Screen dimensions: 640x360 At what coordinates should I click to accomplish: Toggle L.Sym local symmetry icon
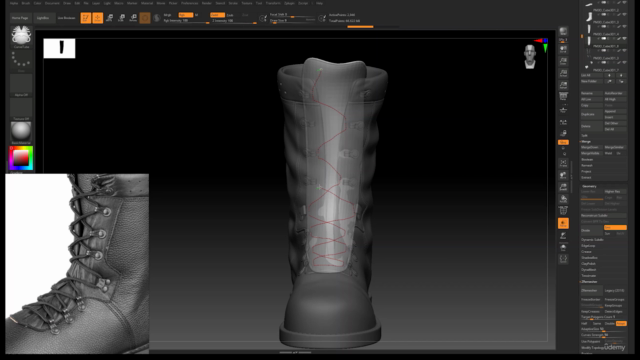click(x=563, y=122)
